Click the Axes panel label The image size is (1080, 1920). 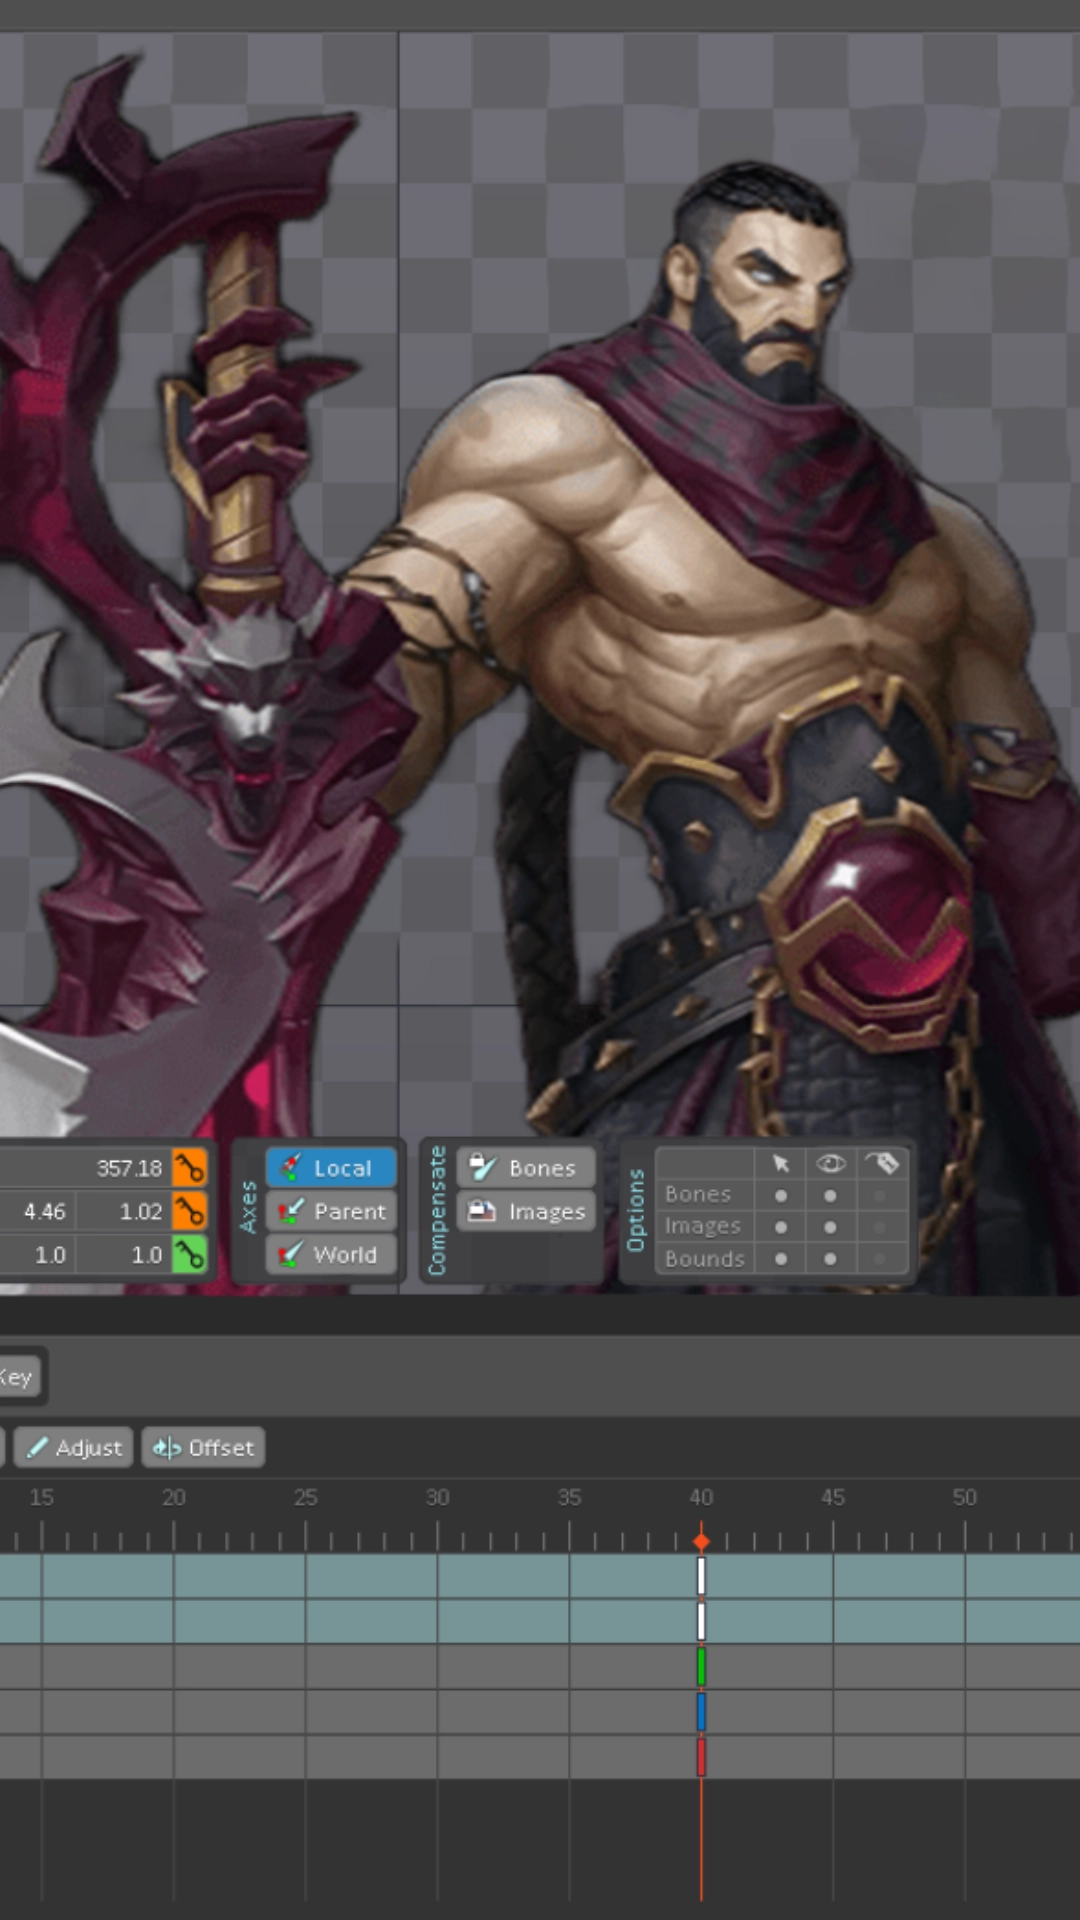pyautogui.click(x=248, y=1208)
